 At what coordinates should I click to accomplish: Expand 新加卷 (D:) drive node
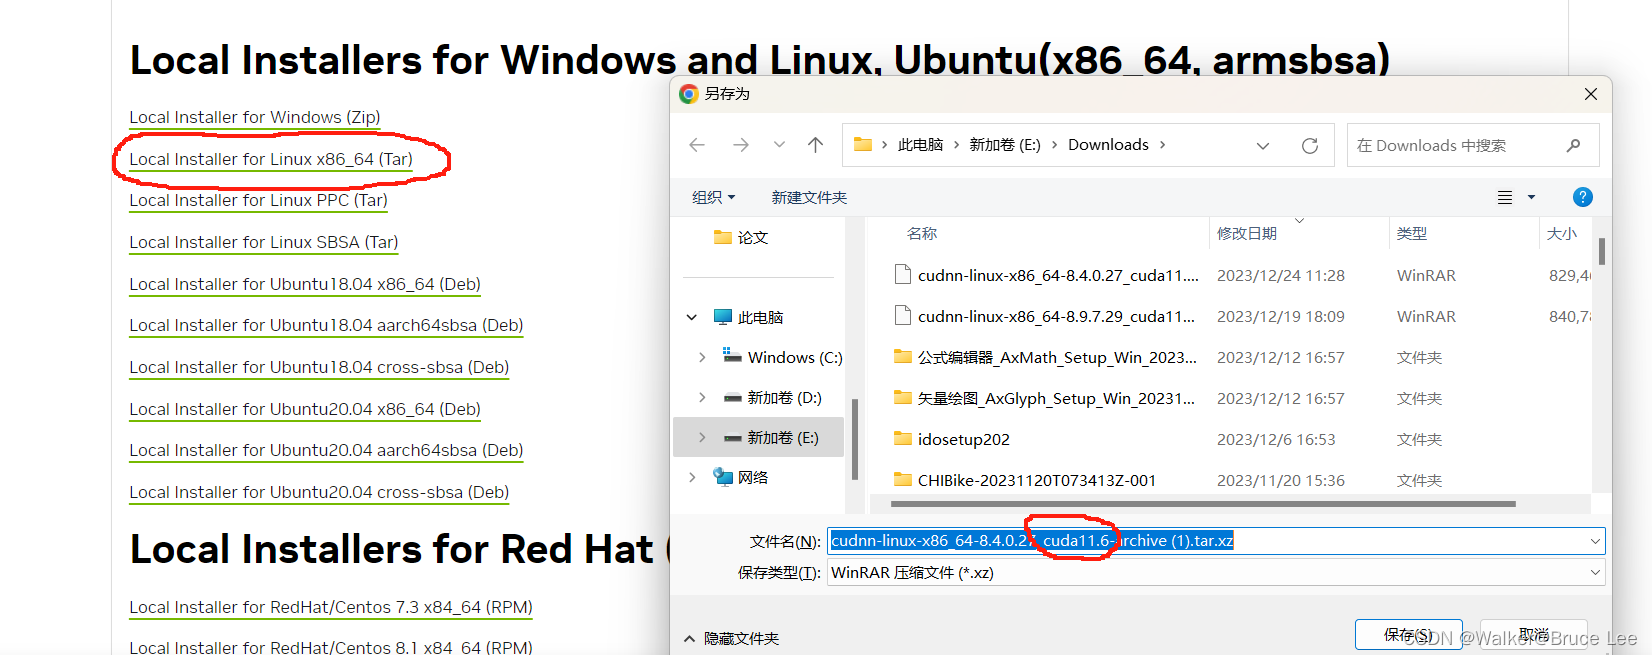[702, 397]
